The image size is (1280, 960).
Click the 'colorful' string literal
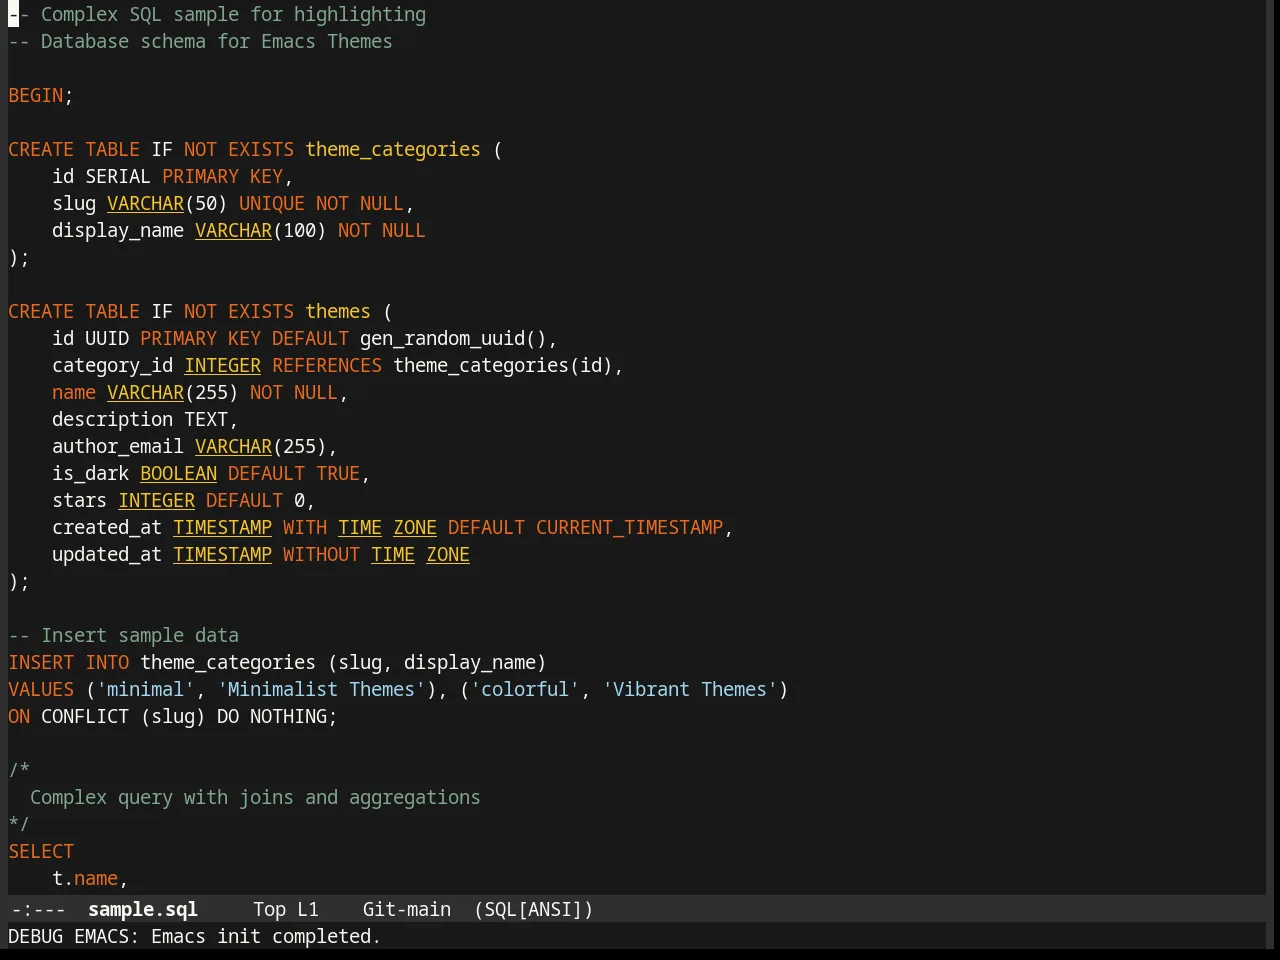coord(525,689)
